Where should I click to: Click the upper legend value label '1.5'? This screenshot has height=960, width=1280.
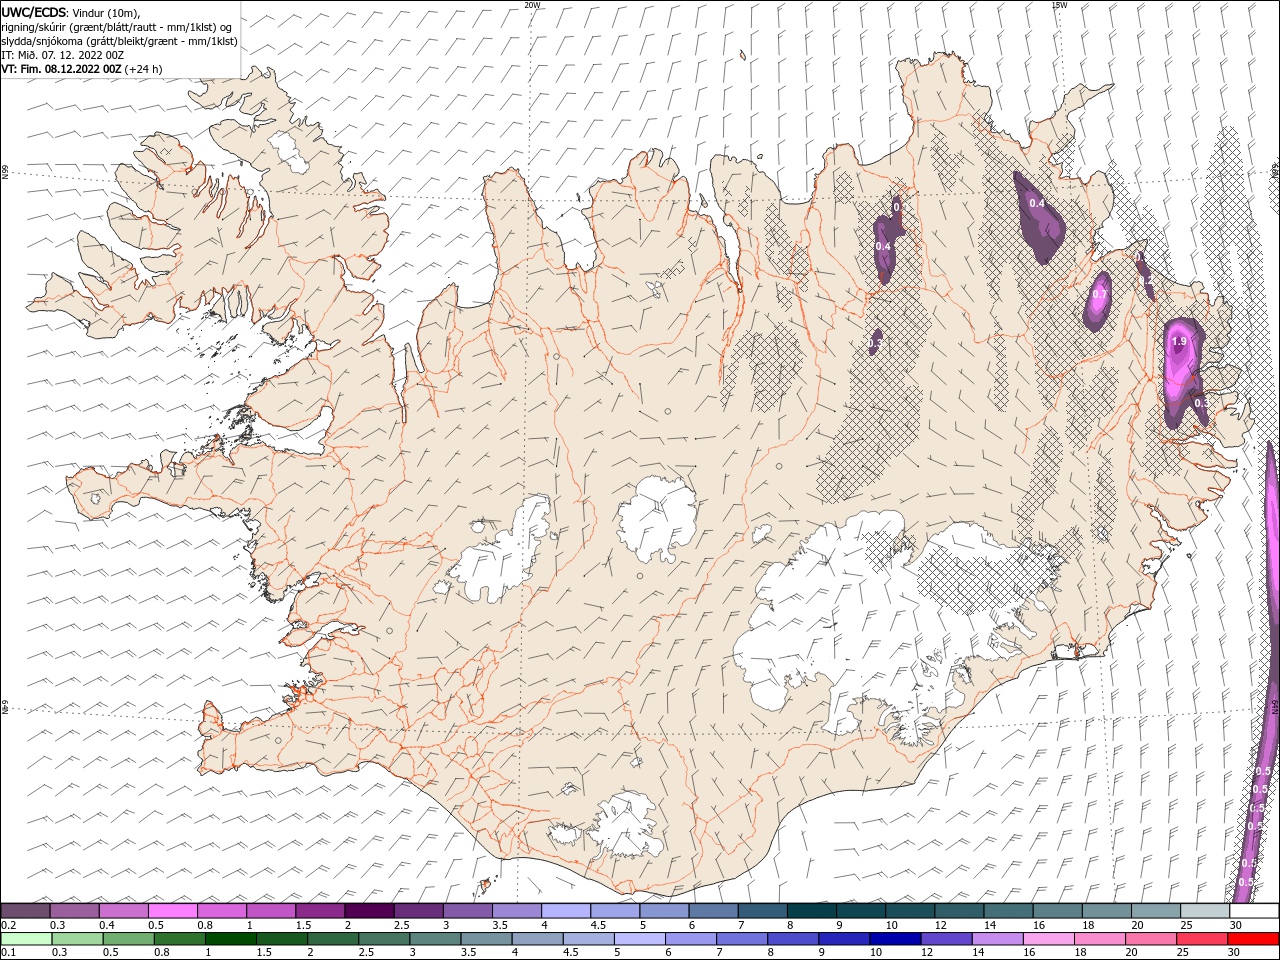coord(302,925)
